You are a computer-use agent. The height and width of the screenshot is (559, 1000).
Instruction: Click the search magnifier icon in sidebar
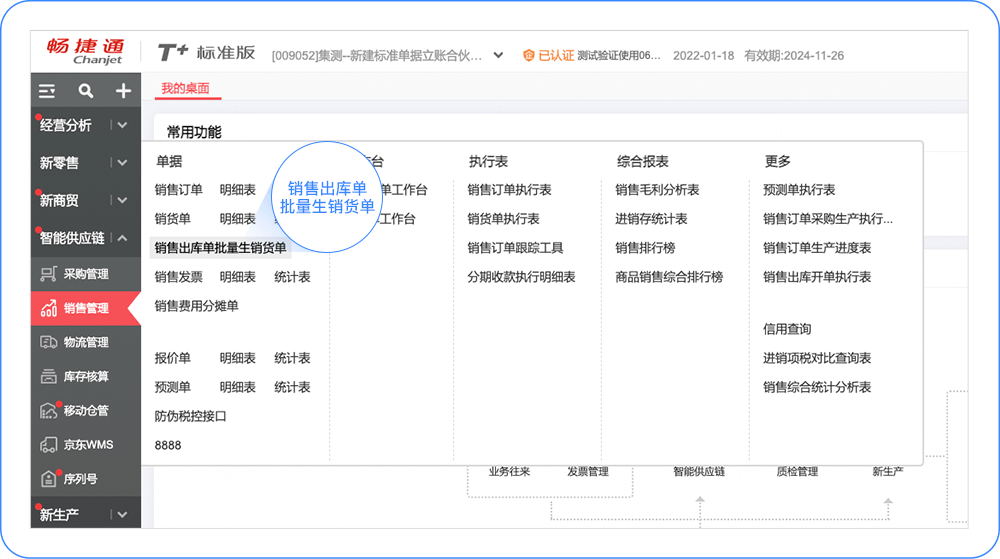click(85, 91)
